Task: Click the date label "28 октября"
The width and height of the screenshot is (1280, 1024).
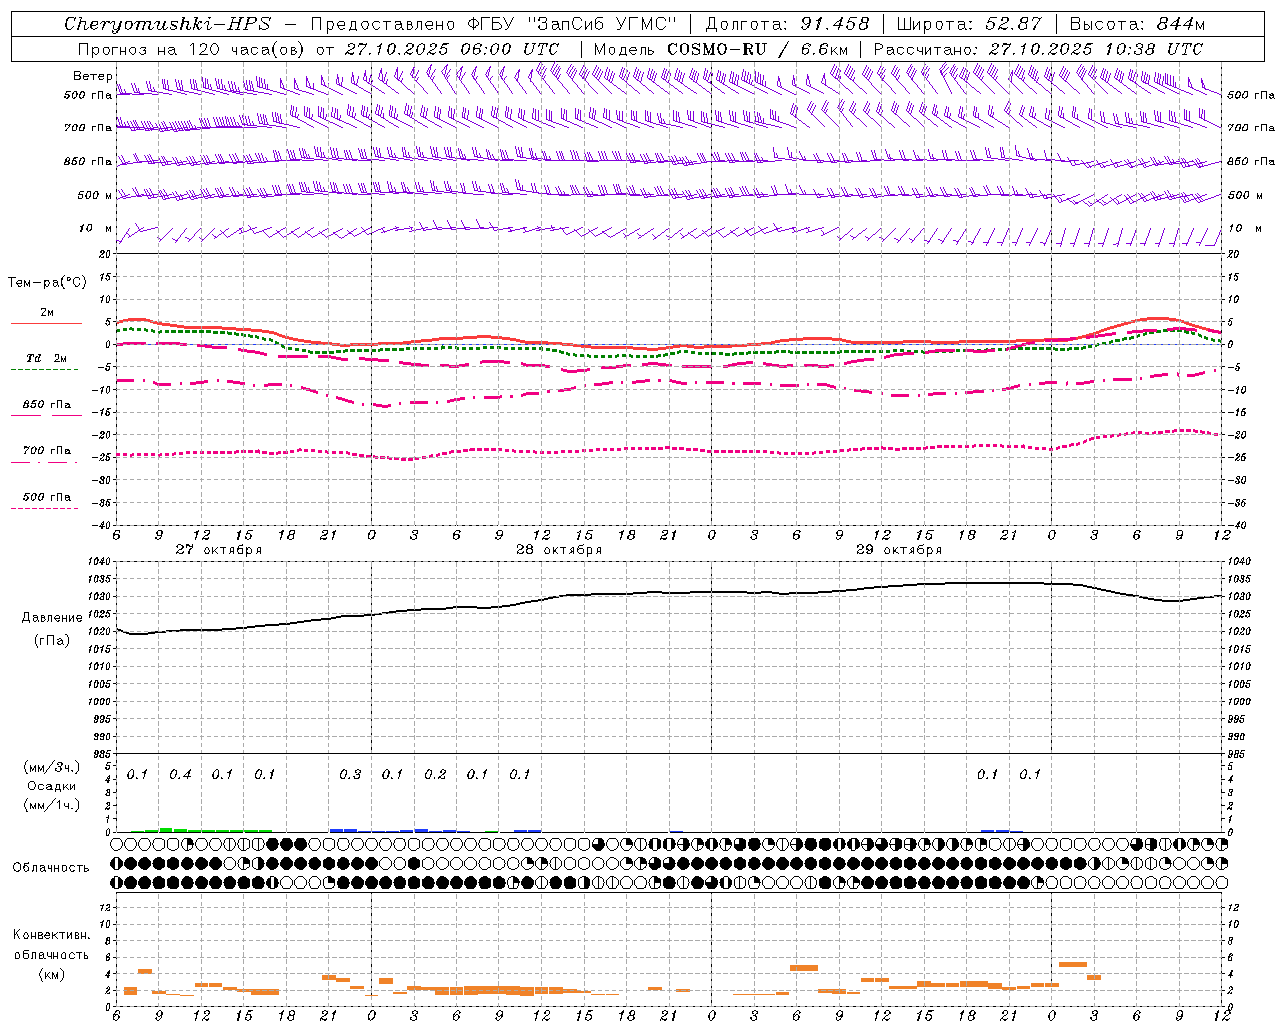Action: click(559, 550)
